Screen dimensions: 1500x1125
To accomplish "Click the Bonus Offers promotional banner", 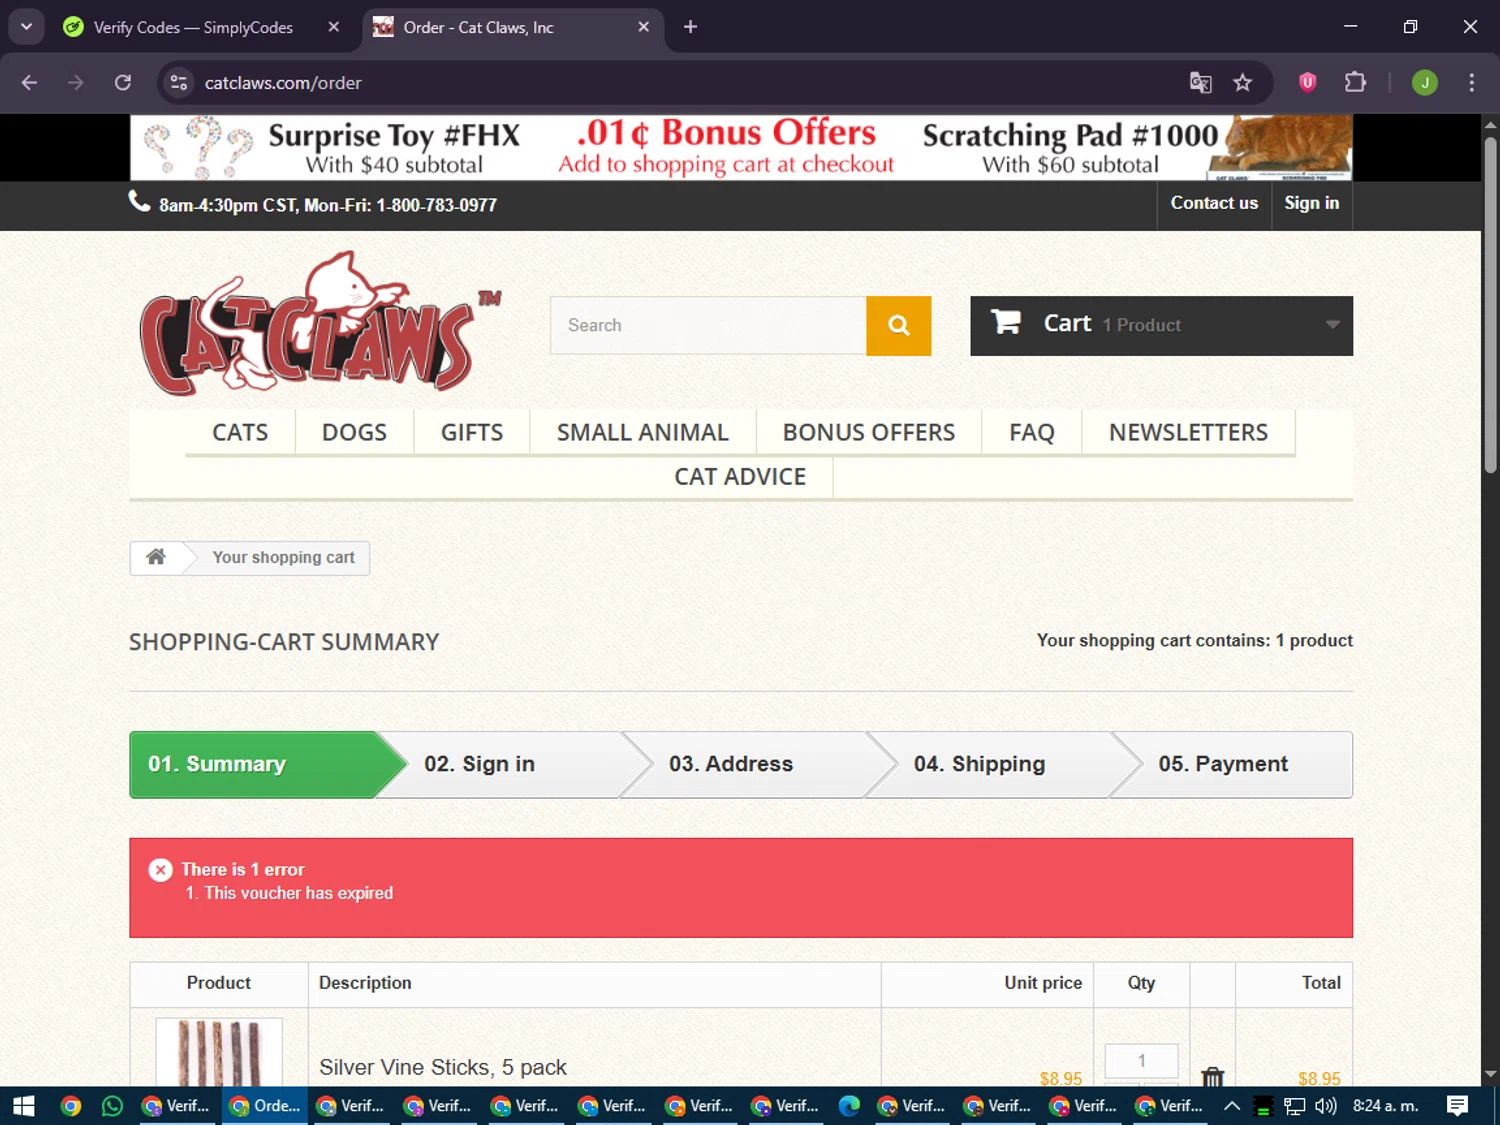I will [741, 147].
